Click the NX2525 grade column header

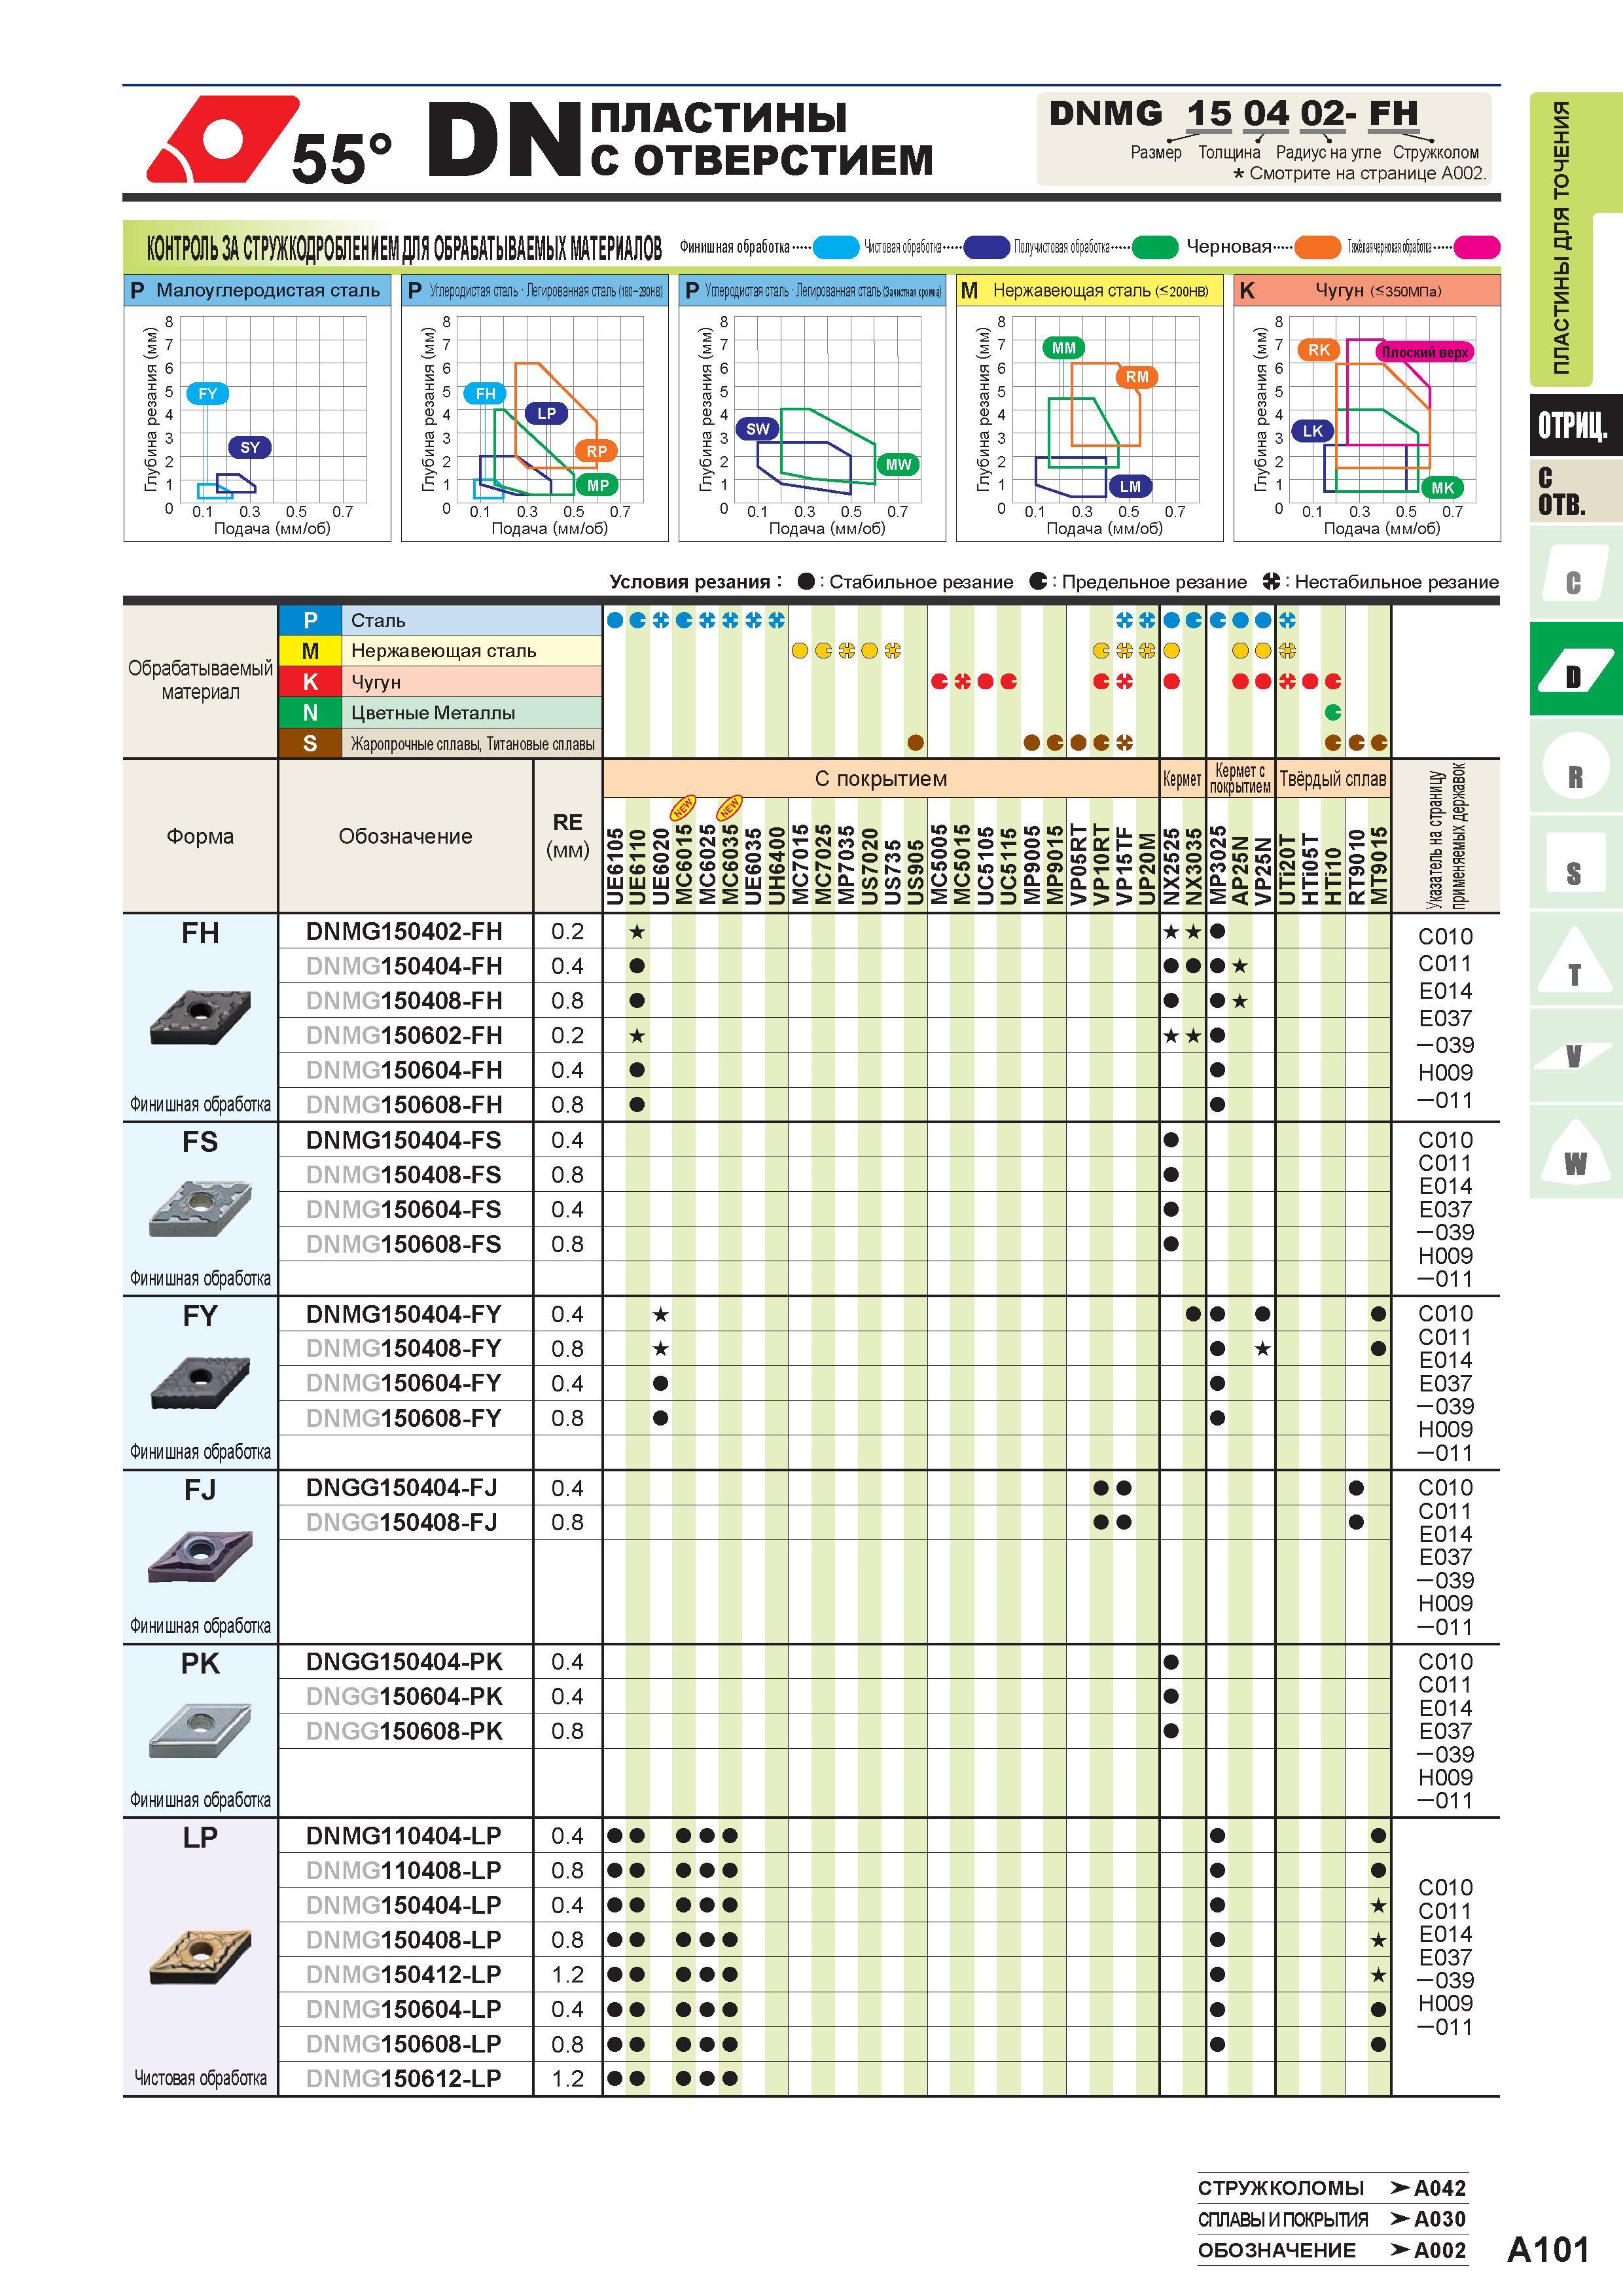point(1171,866)
